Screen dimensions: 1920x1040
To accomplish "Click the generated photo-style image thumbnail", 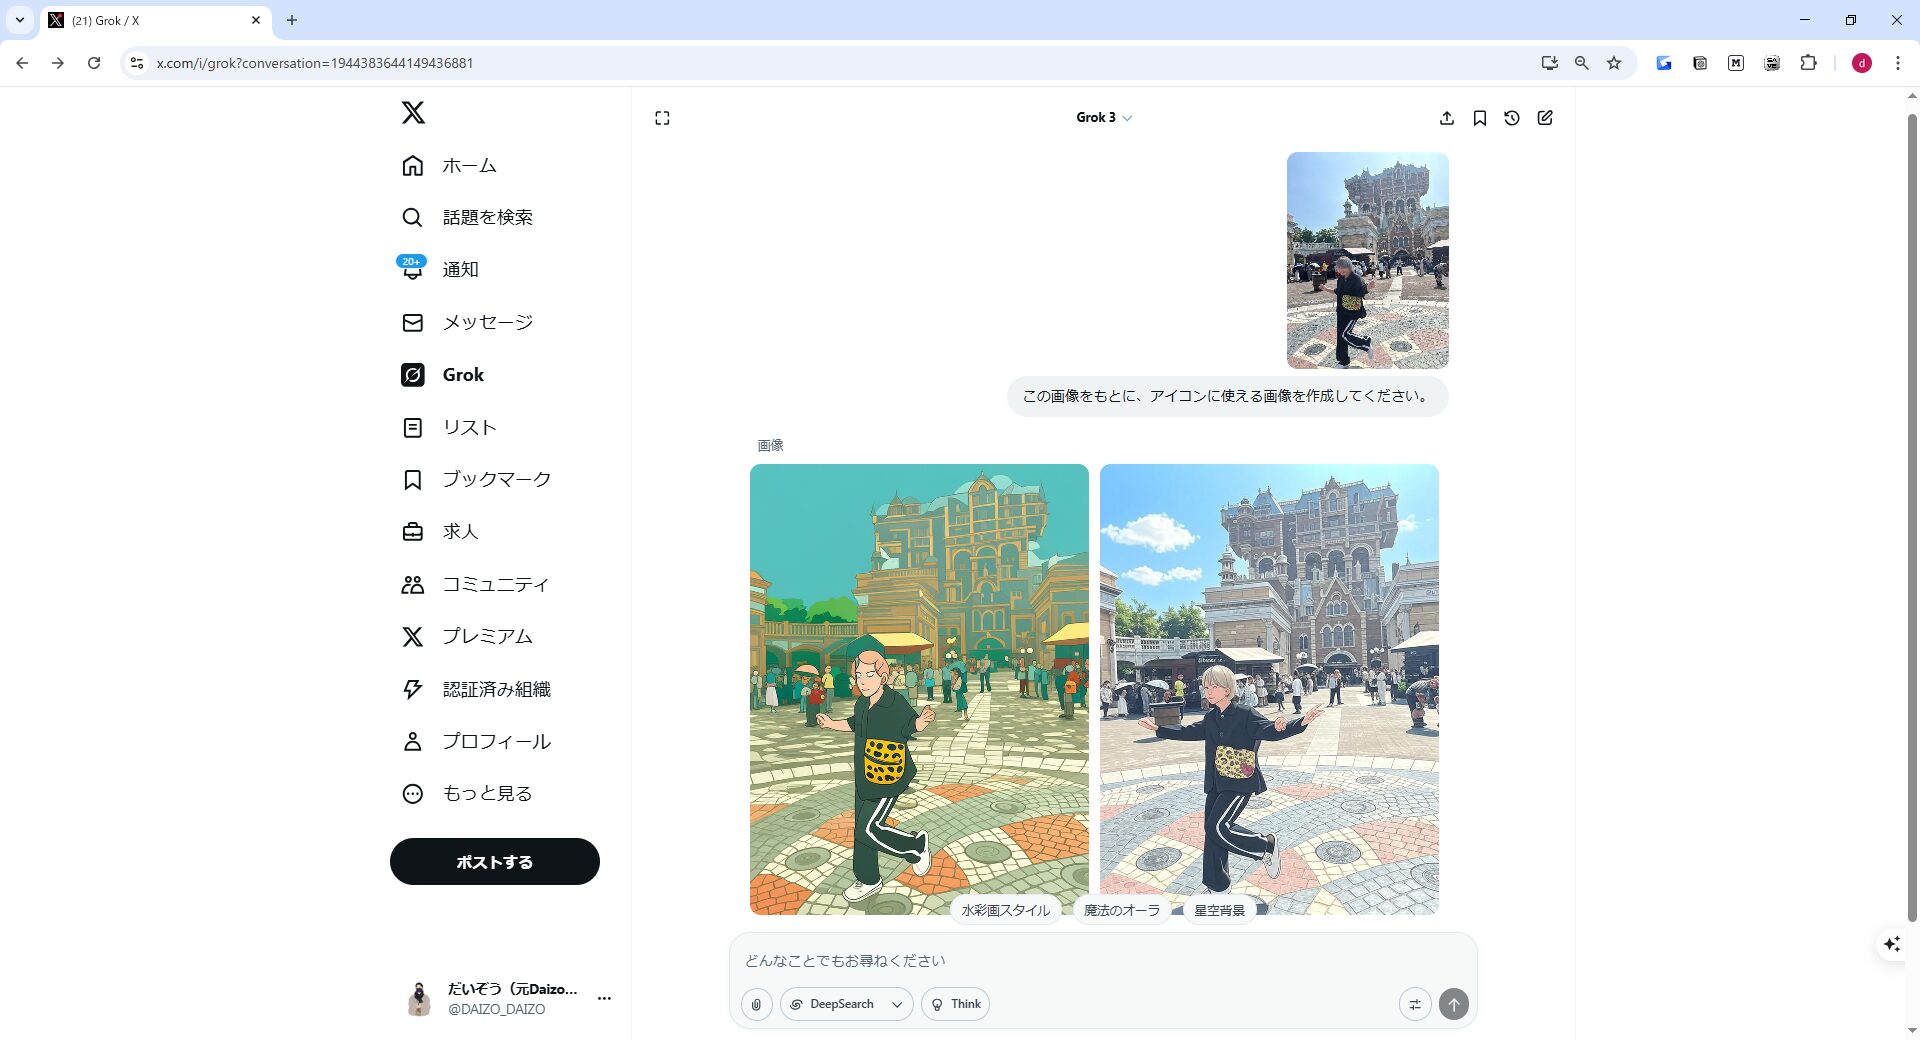I will point(1268,688).
